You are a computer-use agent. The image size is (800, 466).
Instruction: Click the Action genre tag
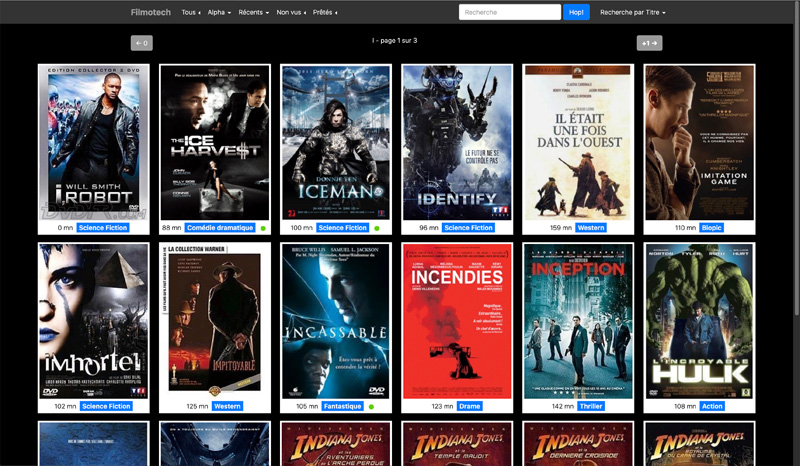712,406
